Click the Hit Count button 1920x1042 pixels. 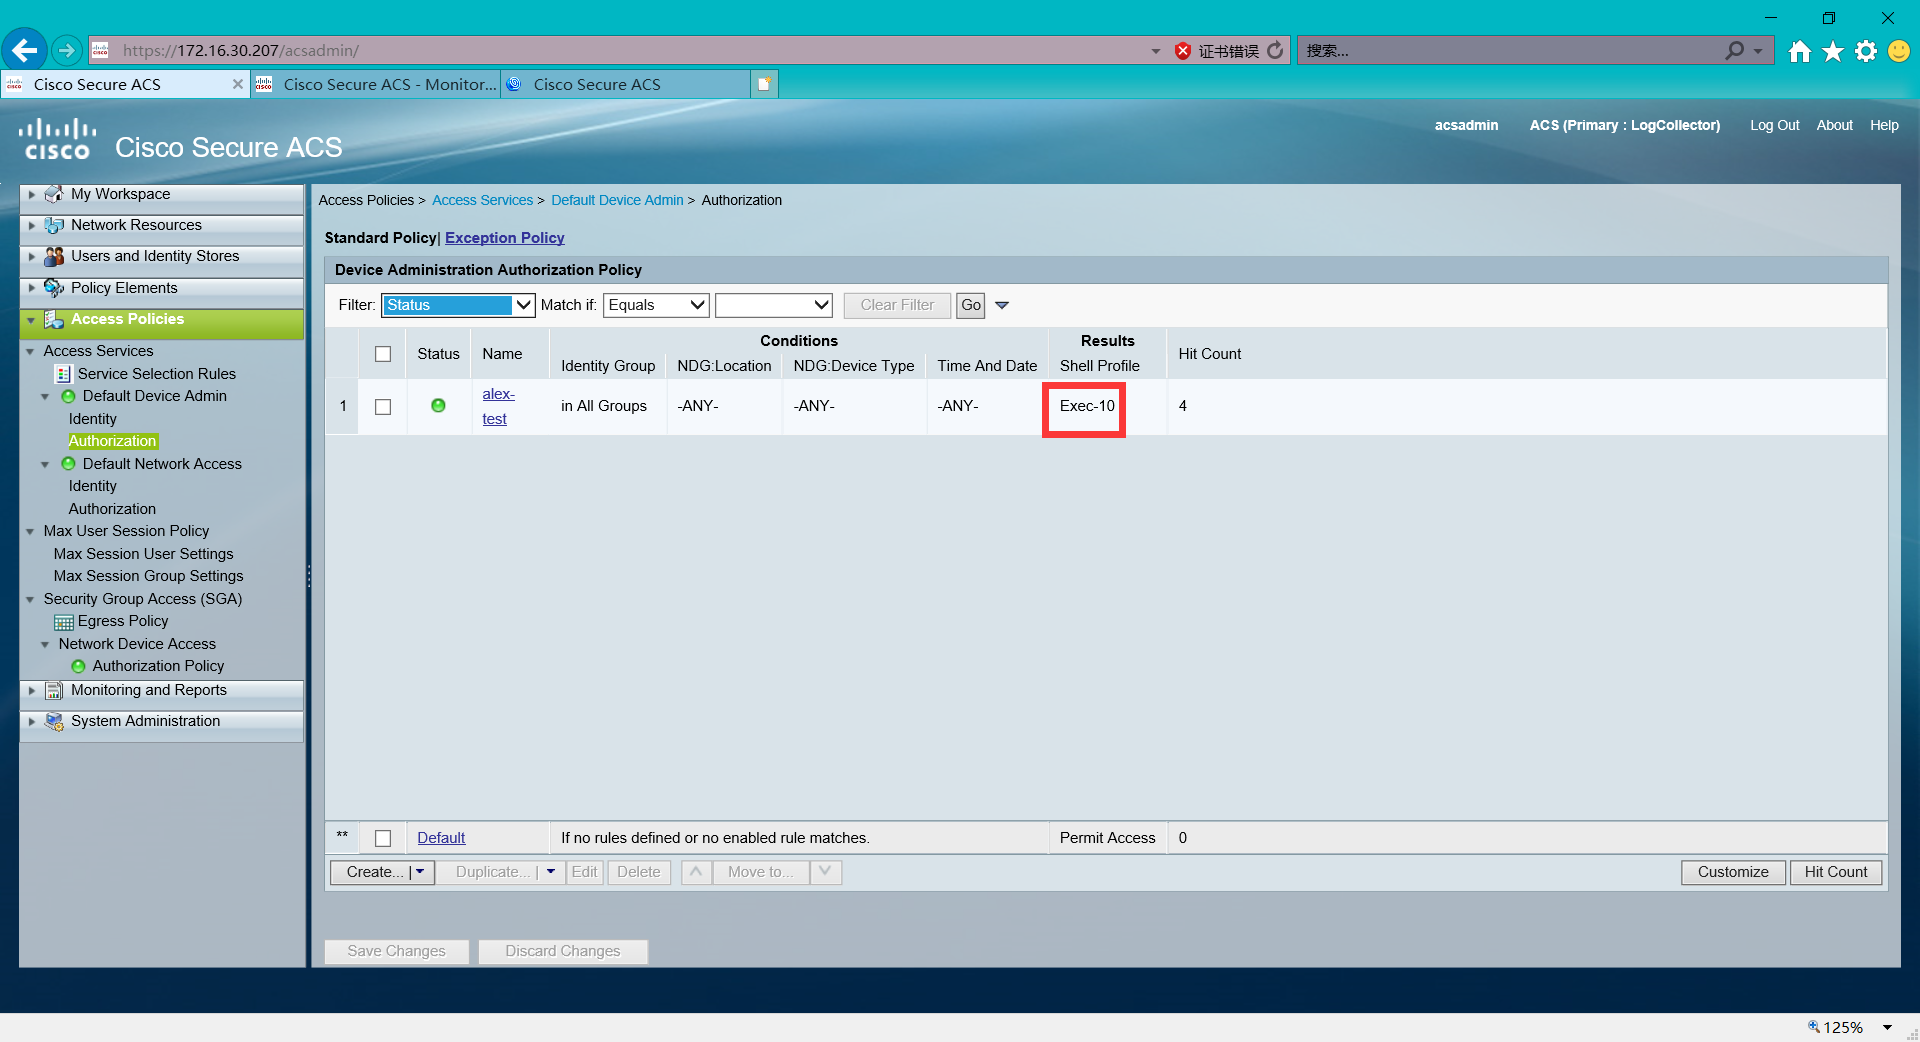(x=1836, y=872)
